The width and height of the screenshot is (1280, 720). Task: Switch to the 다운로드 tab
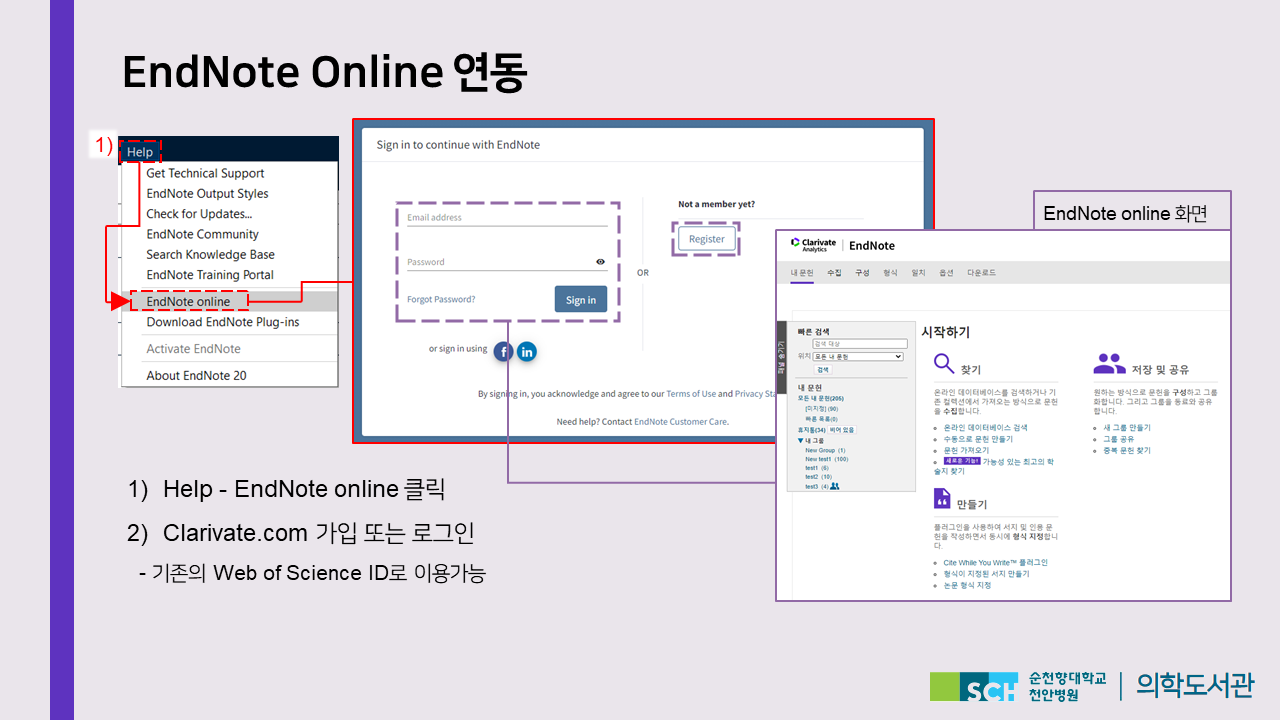click(x=981, y=273)
